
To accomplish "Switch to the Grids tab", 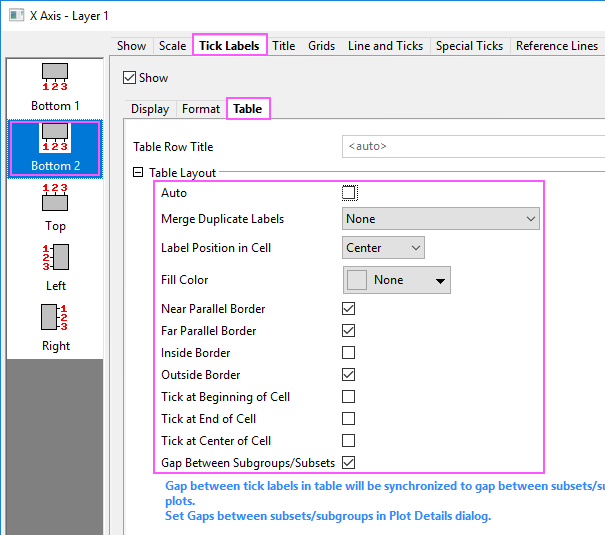I will point(321,46).
